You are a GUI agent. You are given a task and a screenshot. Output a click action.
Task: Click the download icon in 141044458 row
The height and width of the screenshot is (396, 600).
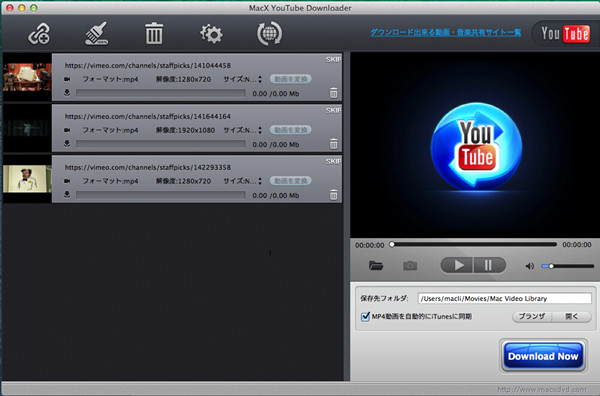point(67,93)
